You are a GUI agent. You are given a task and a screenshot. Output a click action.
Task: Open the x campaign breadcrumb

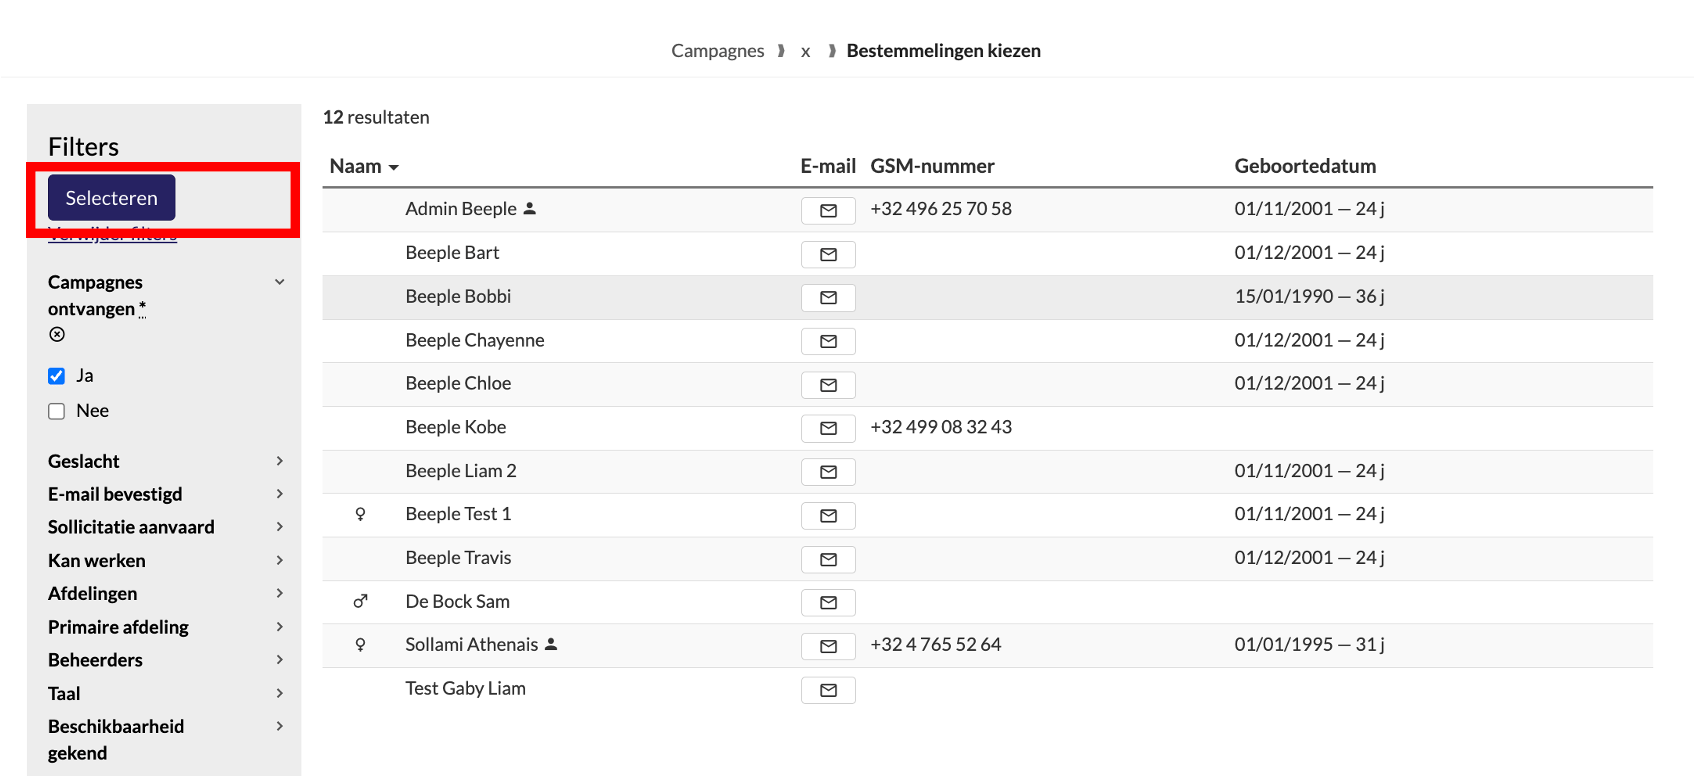805,51
